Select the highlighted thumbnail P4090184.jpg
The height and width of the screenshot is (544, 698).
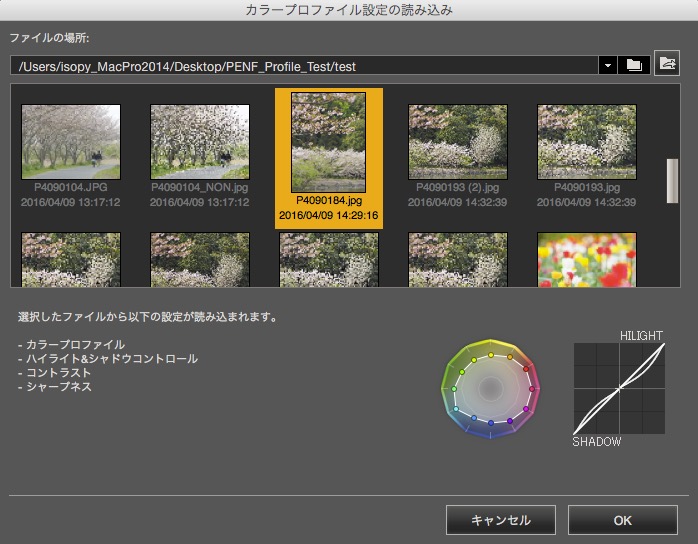(329, 142)
